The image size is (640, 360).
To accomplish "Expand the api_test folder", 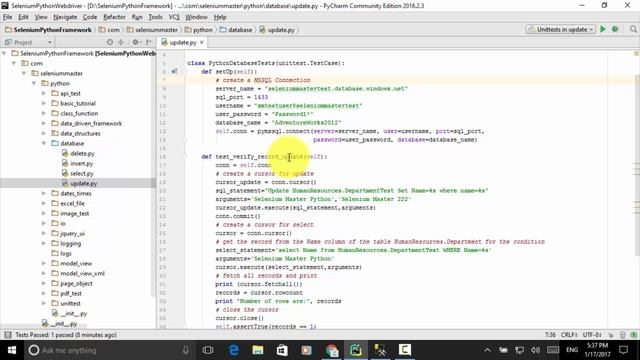I will point(44,93).
